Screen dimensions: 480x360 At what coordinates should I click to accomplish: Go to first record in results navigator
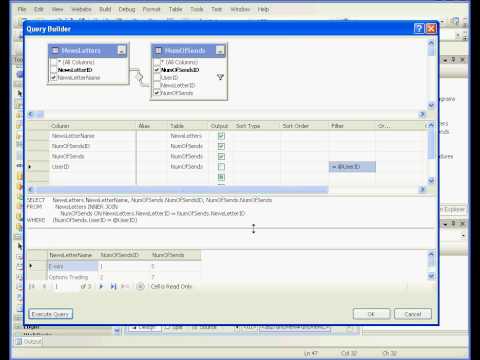coord(32,286)
